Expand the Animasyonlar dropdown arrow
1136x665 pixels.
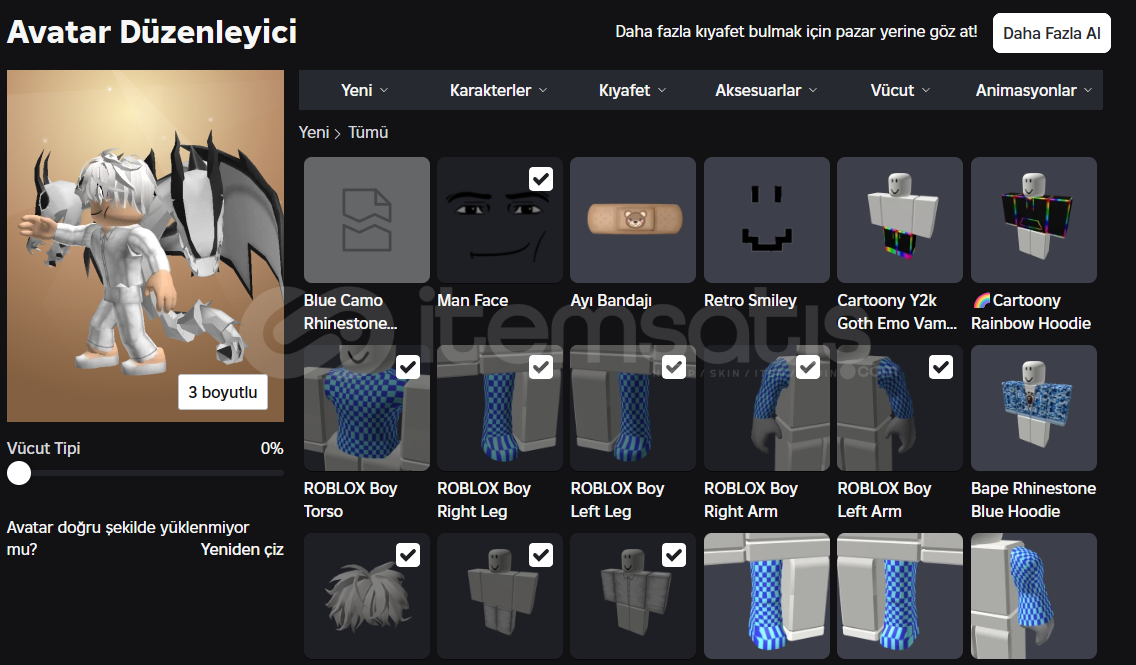point(1088,91)
